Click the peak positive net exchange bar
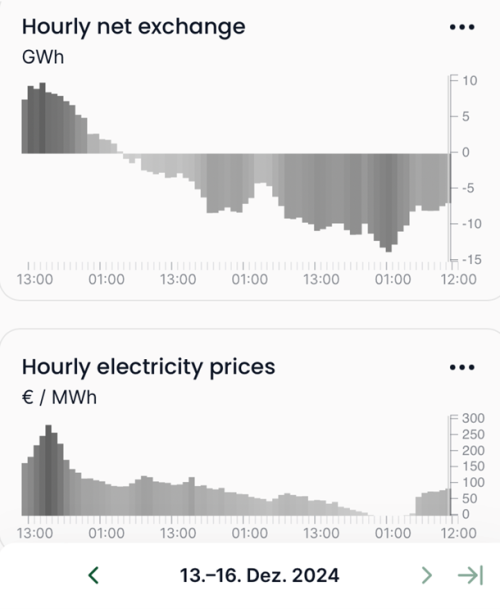Image resolution: width=500 pixels, height=609 pixels. pos(42,118)
